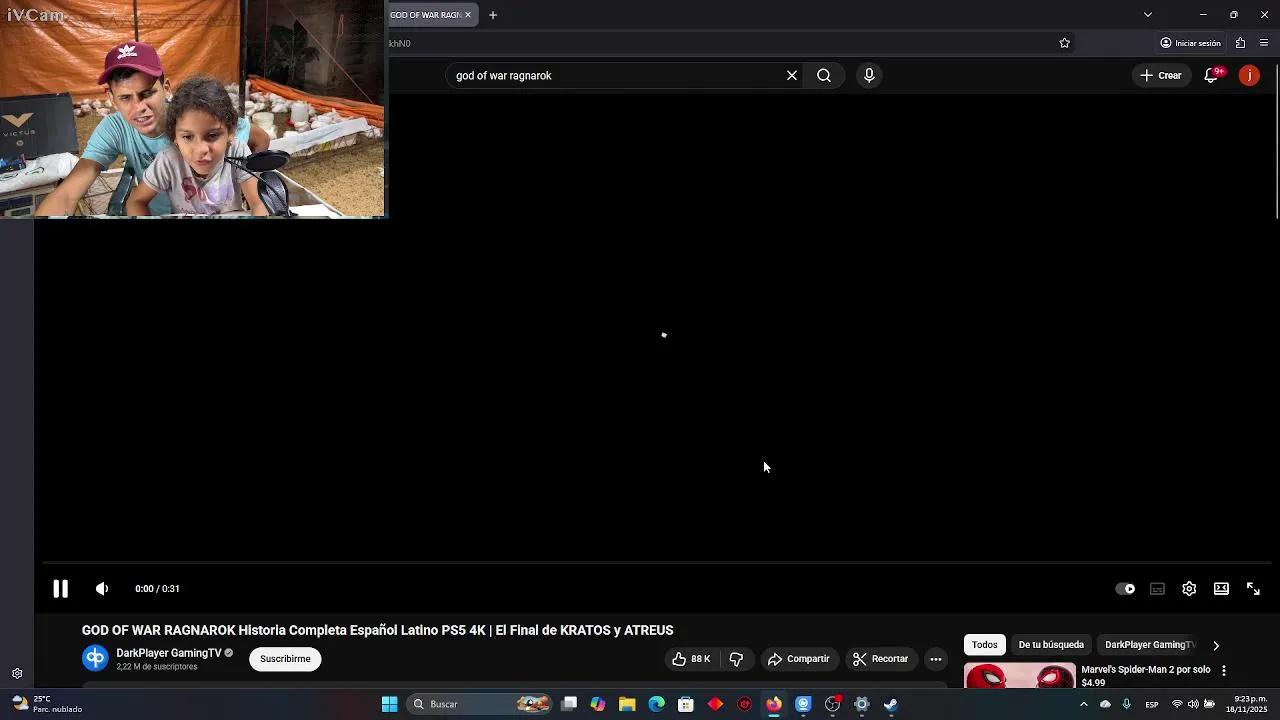Dislike the video
Screen dimensions: 1280x720
pos(737,659)
